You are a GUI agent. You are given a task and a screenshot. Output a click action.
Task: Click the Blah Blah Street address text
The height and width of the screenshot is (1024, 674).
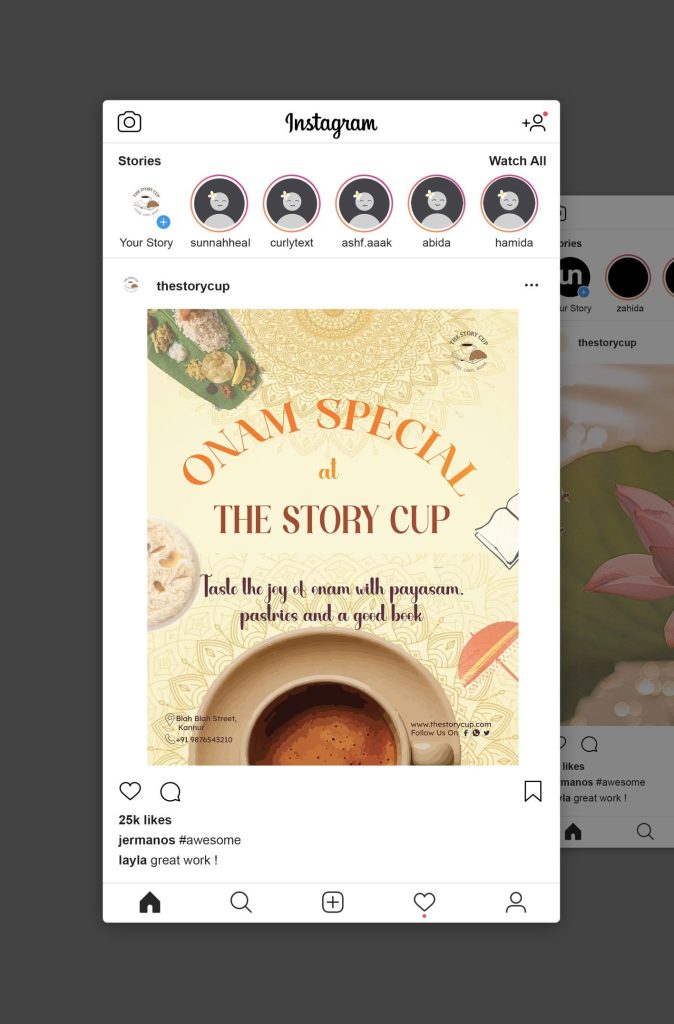click(x=206, y=722)
